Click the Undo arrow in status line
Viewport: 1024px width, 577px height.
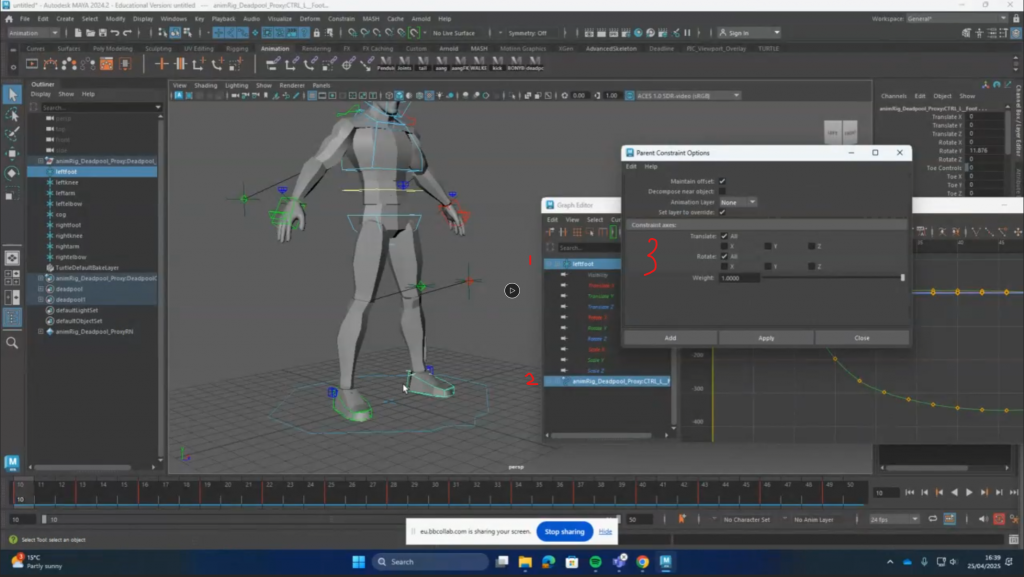pyautogui.click(x=115, y=33)
